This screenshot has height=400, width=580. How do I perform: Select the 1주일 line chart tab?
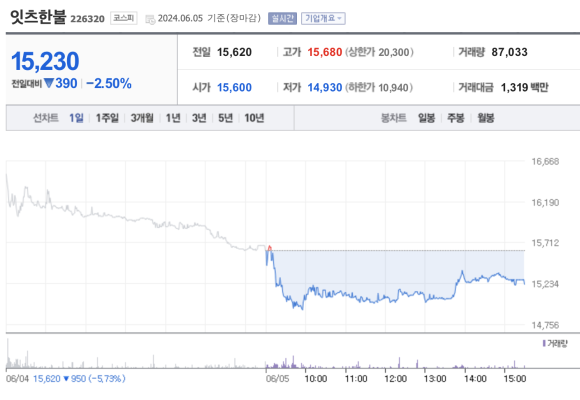pos(107,118)
